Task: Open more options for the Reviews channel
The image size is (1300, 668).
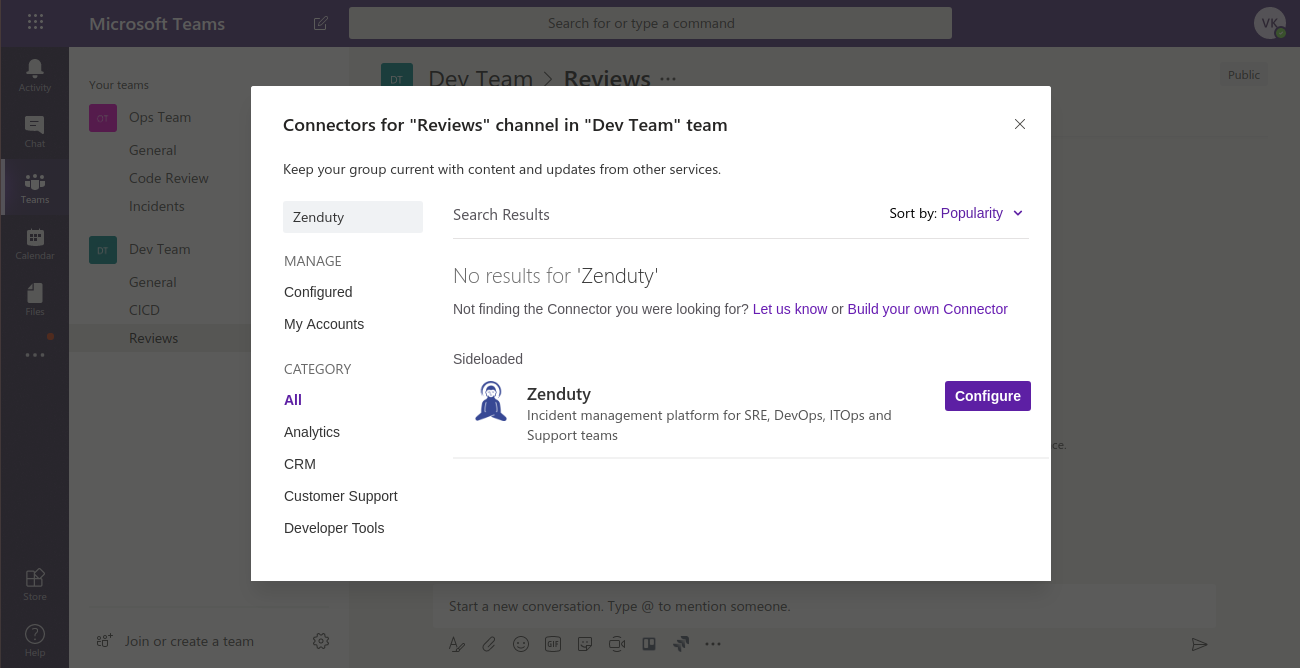Action: tap(667, 78)
